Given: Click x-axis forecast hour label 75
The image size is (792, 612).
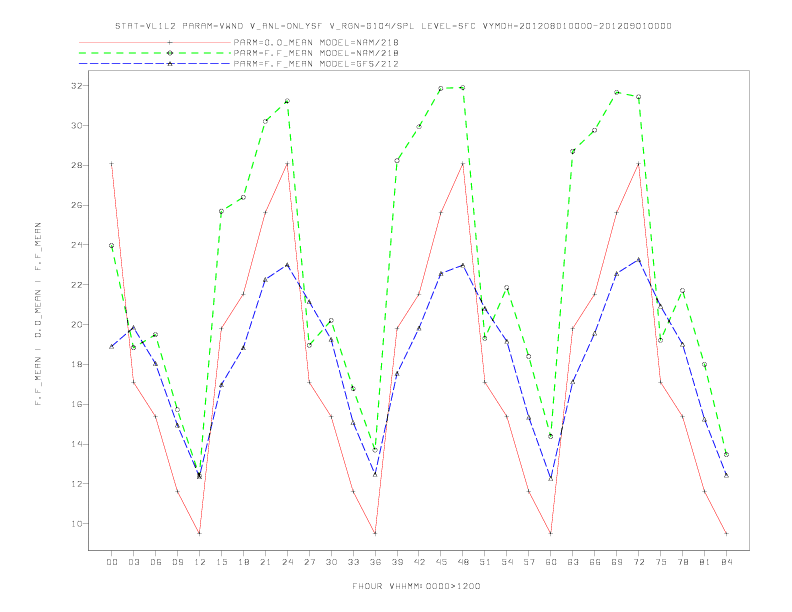Looking at the screenshot, I should pos(661,562).
